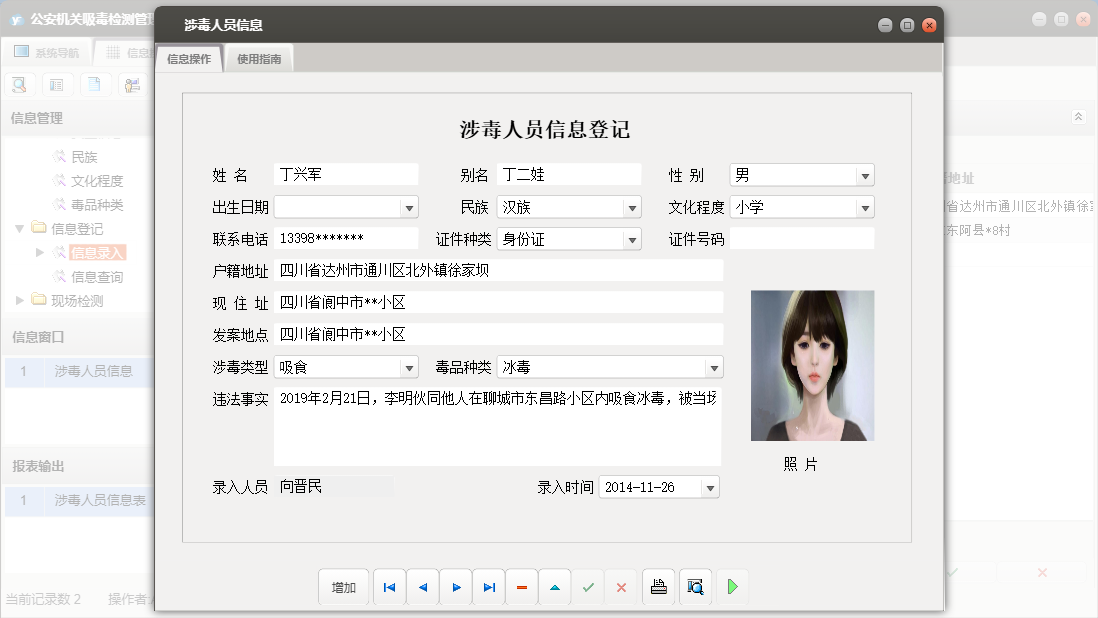
Task: Open the 性别 gender dropdown
Action: coord(866,174)
